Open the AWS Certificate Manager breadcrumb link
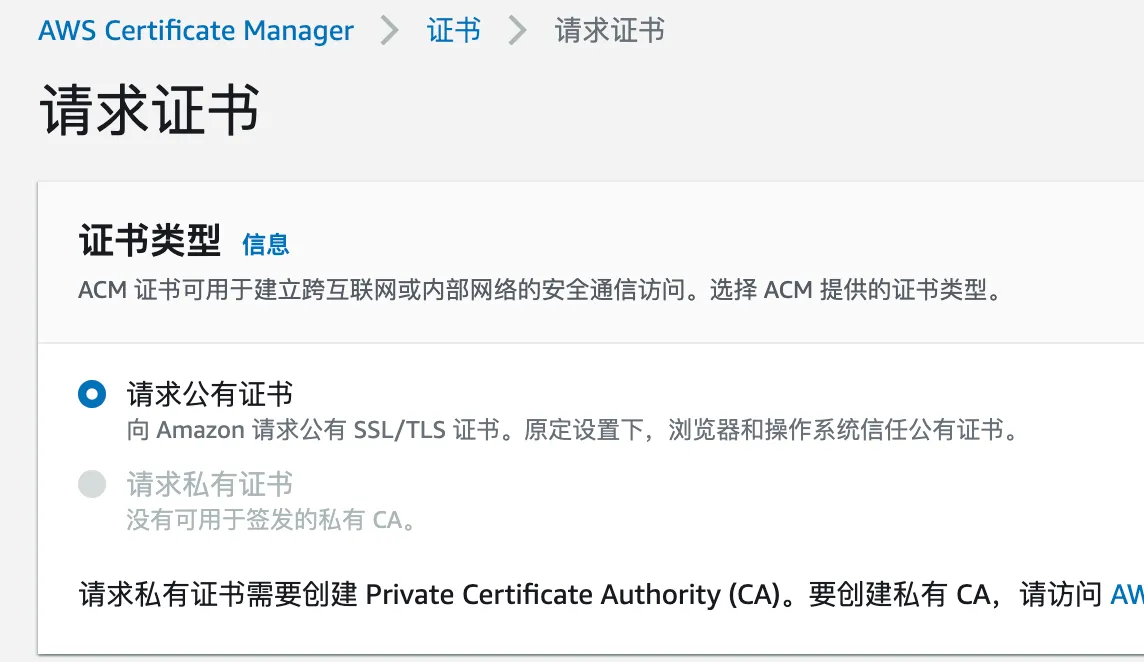The image size is (1144, 662). [195, 31]
